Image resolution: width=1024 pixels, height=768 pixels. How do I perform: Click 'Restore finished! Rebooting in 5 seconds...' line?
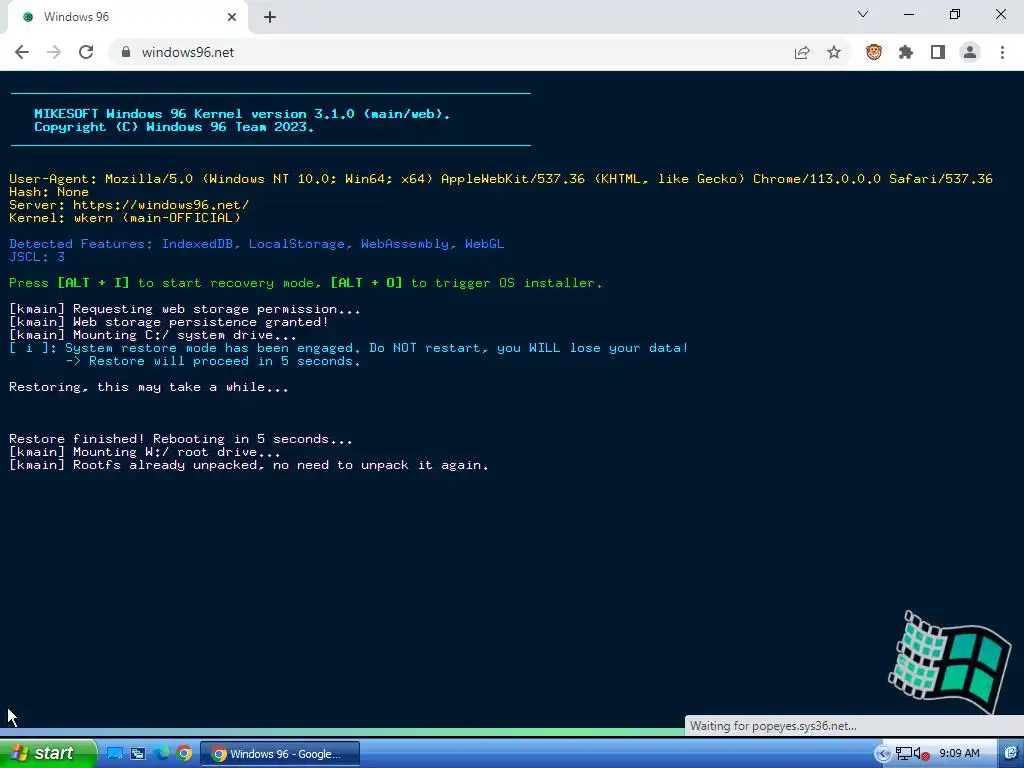point(181,439)
